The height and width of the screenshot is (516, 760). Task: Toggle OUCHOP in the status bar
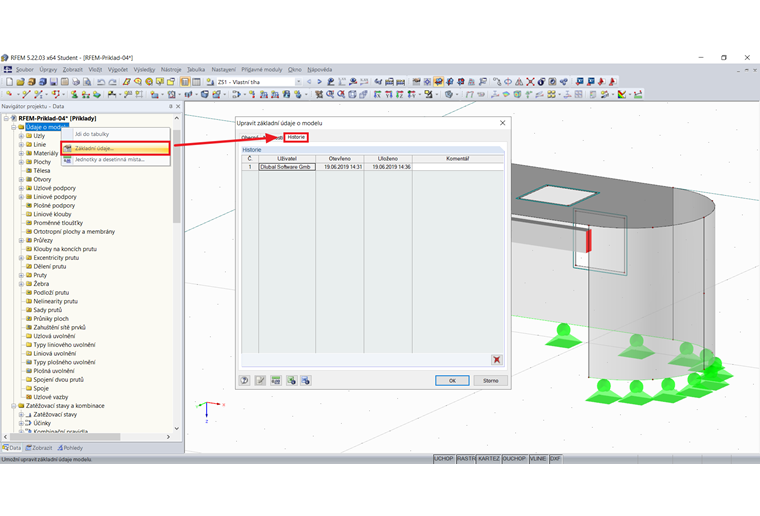[x=514, y=458]
